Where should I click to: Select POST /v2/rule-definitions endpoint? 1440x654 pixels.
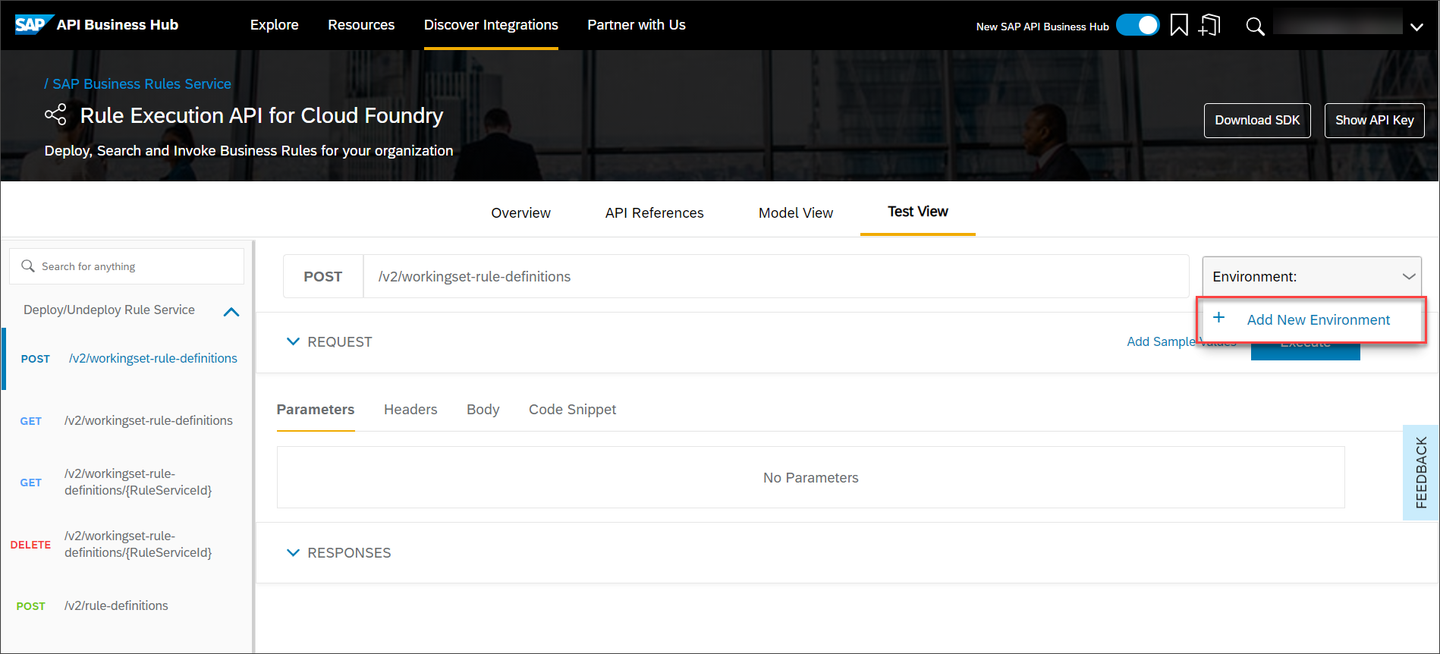[x=128, y=606]
